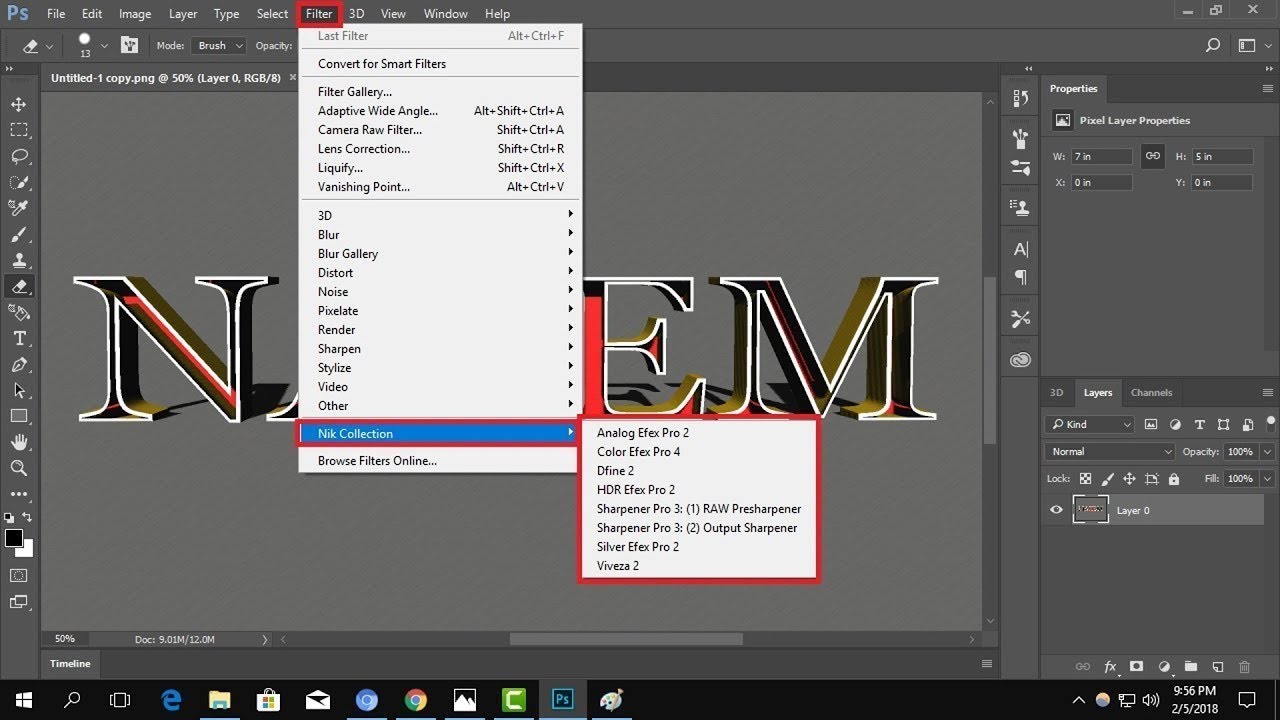The height and width of the screenshot is (720, 1280).
Task: Toggle link between width and height
Action: coord(1153,156)
